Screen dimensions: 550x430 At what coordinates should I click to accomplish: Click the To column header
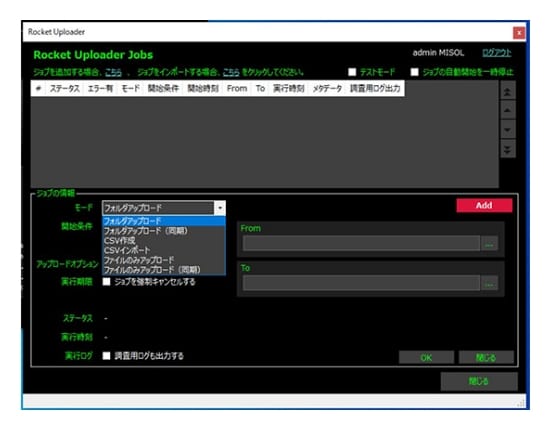[x=260, y=88]
